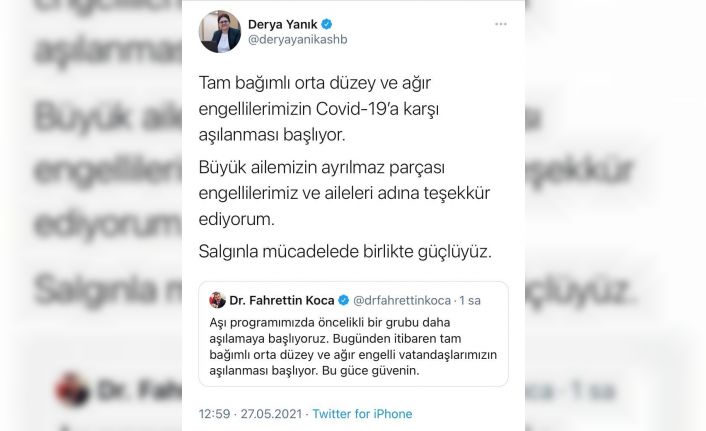The image size is (706, 431).
Task: Click the Dr. Fahrettin Koca name
Action: 282,300
